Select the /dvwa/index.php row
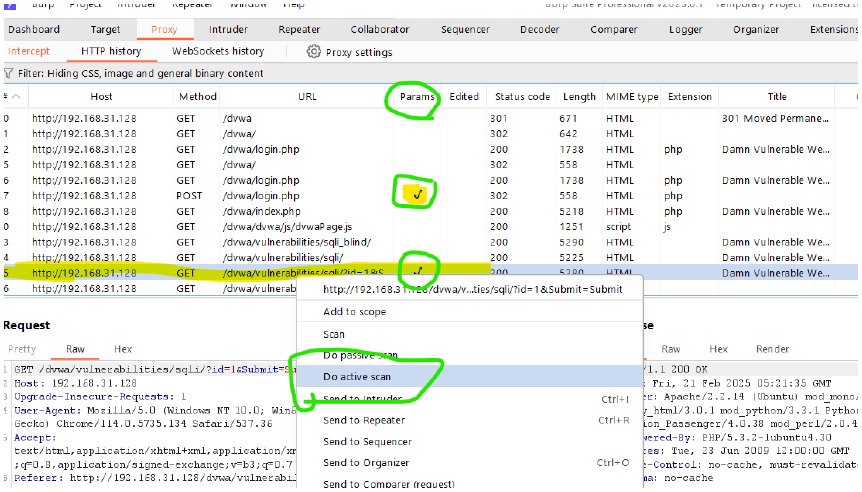The height and width of the screenshot is (492, 862). coord(431,211)
